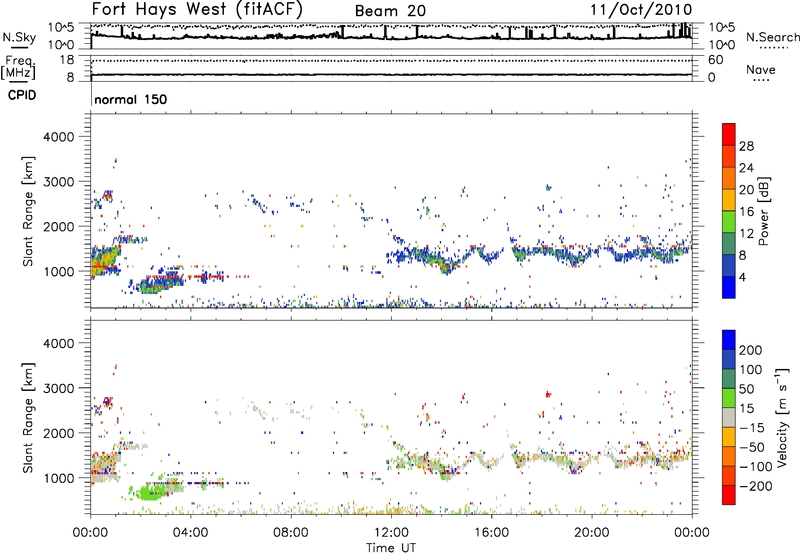Click the '08:00' time axis tick label
This screenshot has height=554, width=800.
[x=291, y=533]
